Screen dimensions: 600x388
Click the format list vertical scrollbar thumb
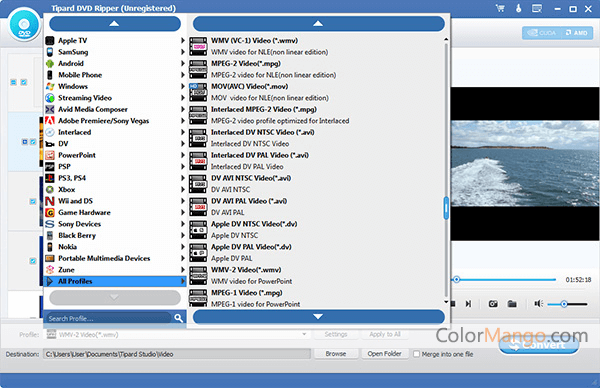pyautogui.click(x=446, y=209)
